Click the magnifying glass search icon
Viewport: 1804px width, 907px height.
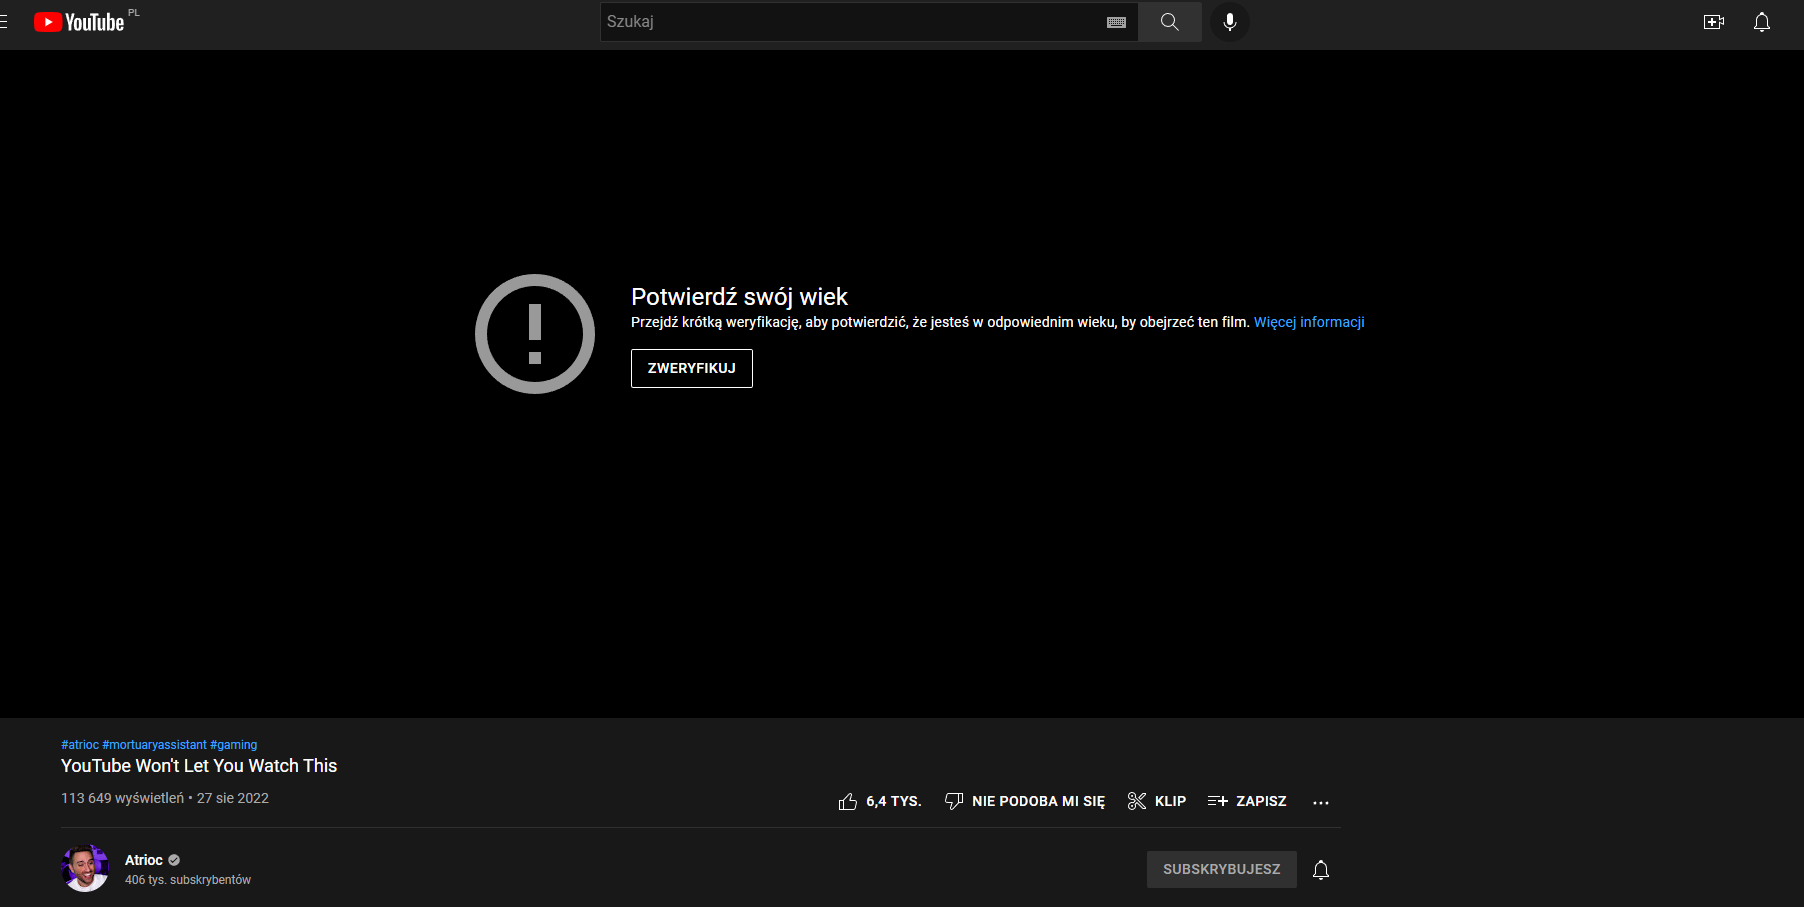(x=1169, y=21)
